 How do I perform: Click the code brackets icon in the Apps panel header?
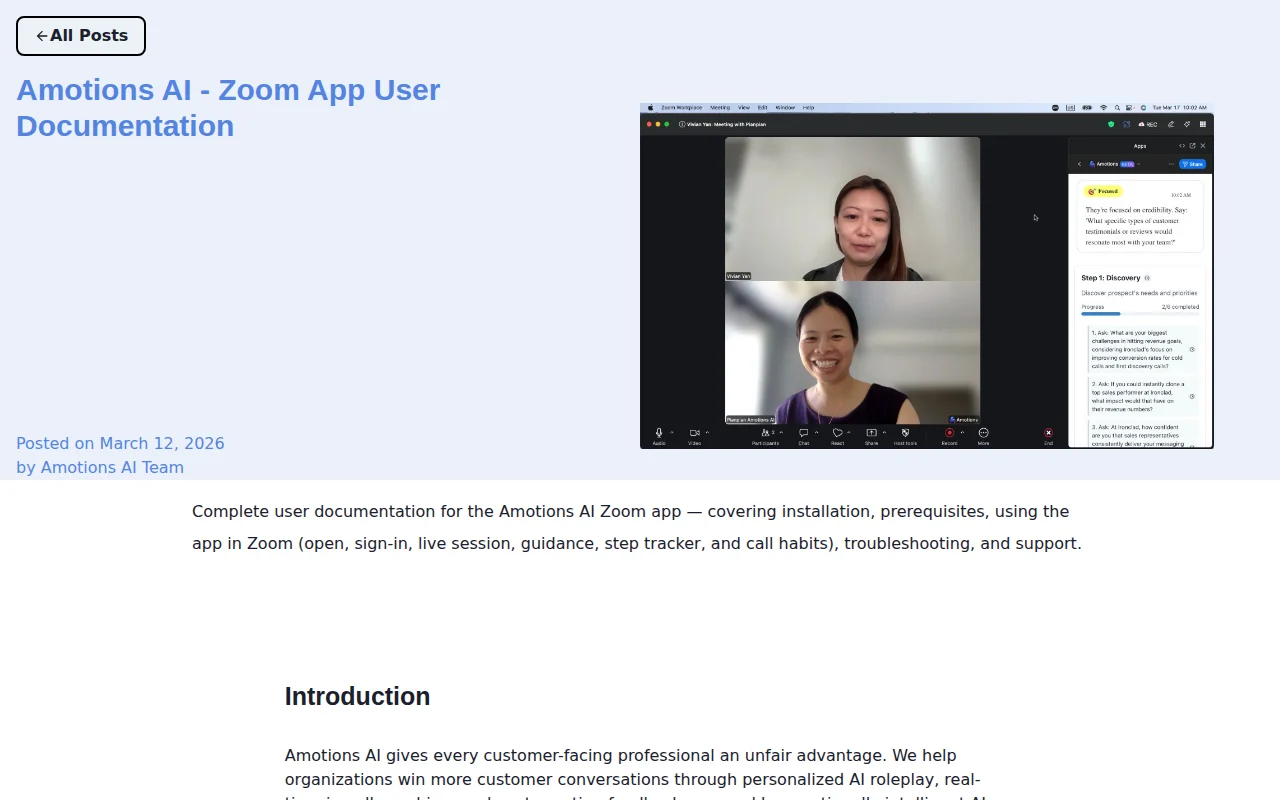[1182, 146]
